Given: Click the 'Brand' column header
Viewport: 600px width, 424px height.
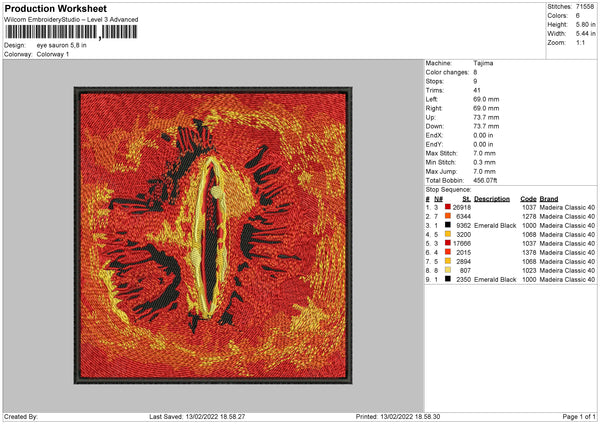Looking at the screenshot, I should (549, 199).
